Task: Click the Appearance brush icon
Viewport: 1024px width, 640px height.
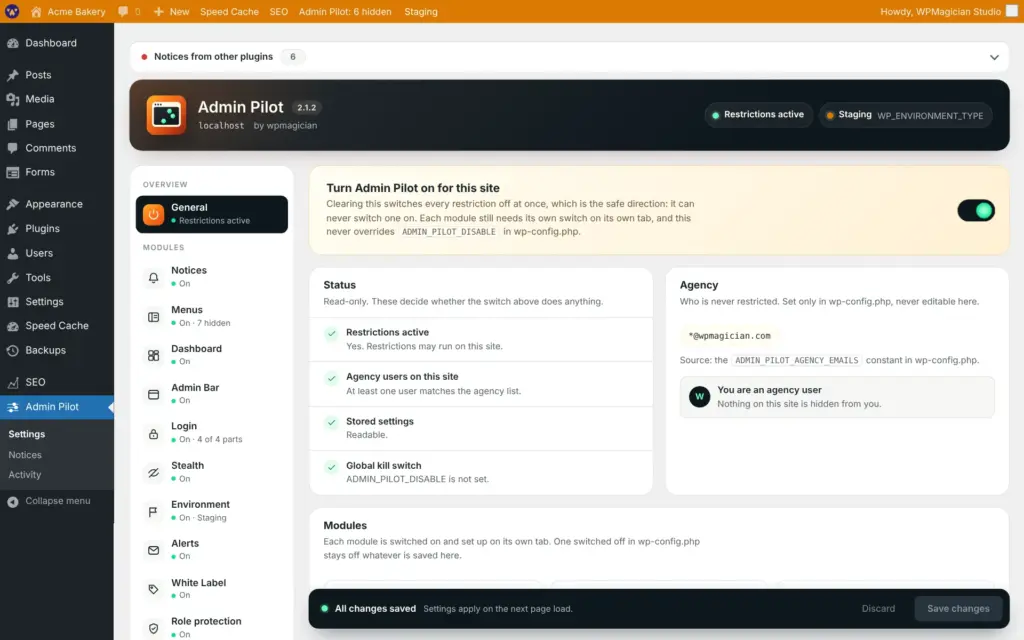Action: pyautogui.click(x=12, y=204)
